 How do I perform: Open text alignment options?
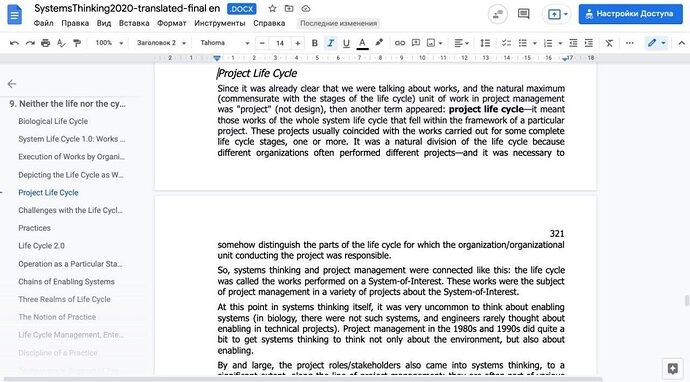tap(461, 43)
